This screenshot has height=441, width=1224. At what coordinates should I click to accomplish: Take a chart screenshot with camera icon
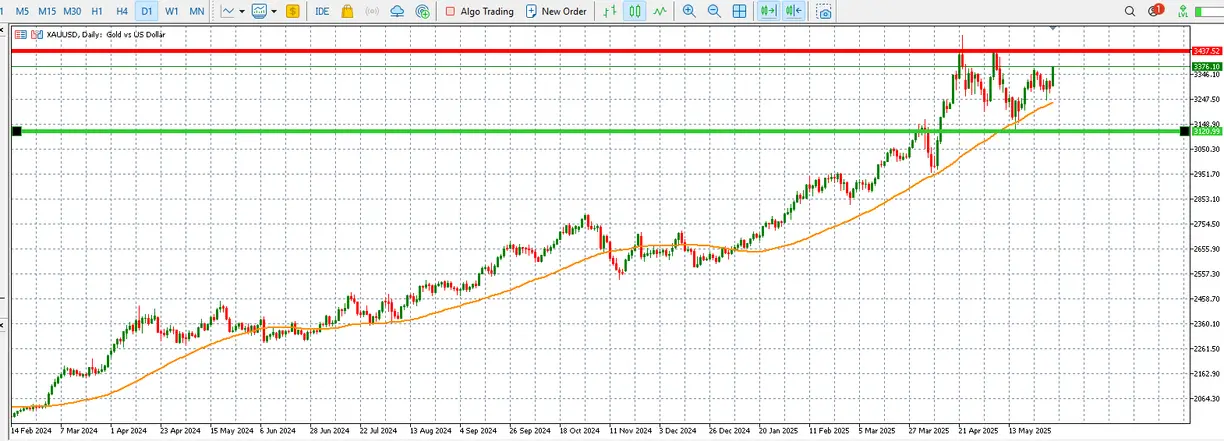pyautogui.click(x=824, y=12)
